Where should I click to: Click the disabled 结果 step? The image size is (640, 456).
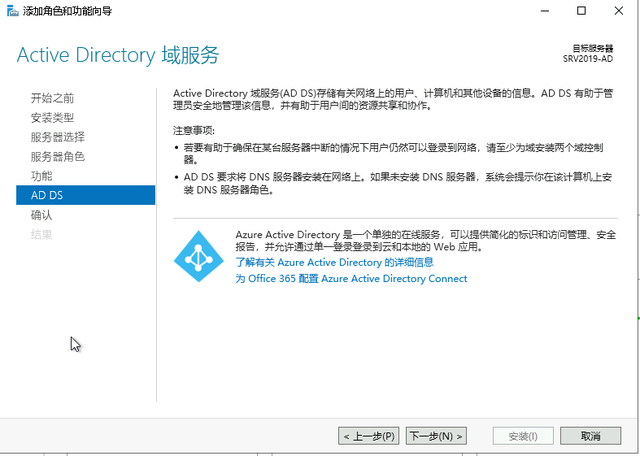pos(42,234)
